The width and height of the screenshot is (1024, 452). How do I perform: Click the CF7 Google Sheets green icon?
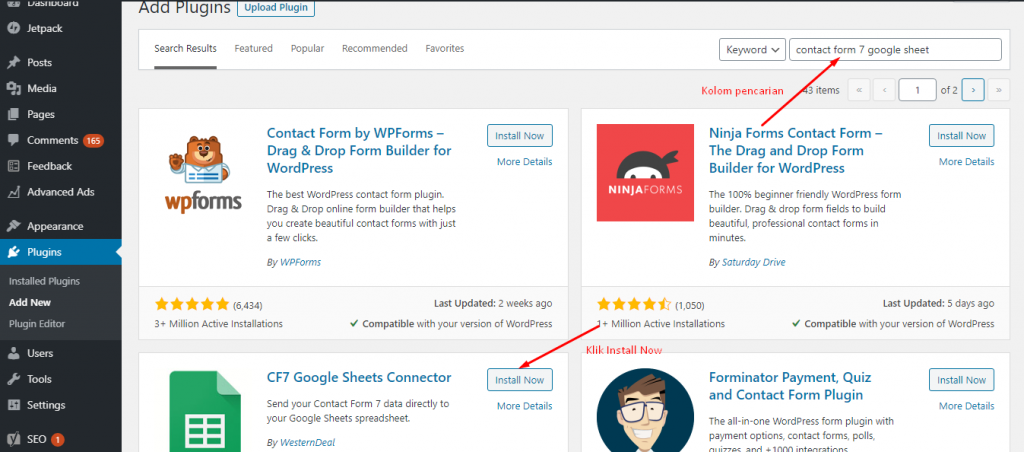point(204,410)
